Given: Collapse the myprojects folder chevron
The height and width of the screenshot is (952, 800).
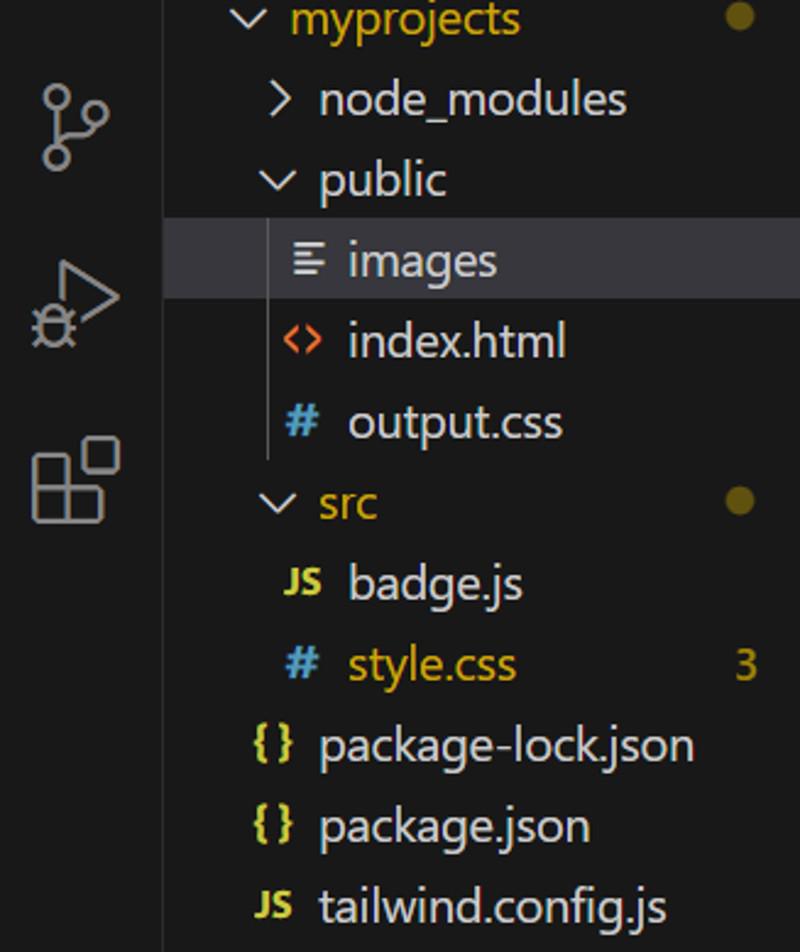Looking at the screenshot, I should pos(248,18).
